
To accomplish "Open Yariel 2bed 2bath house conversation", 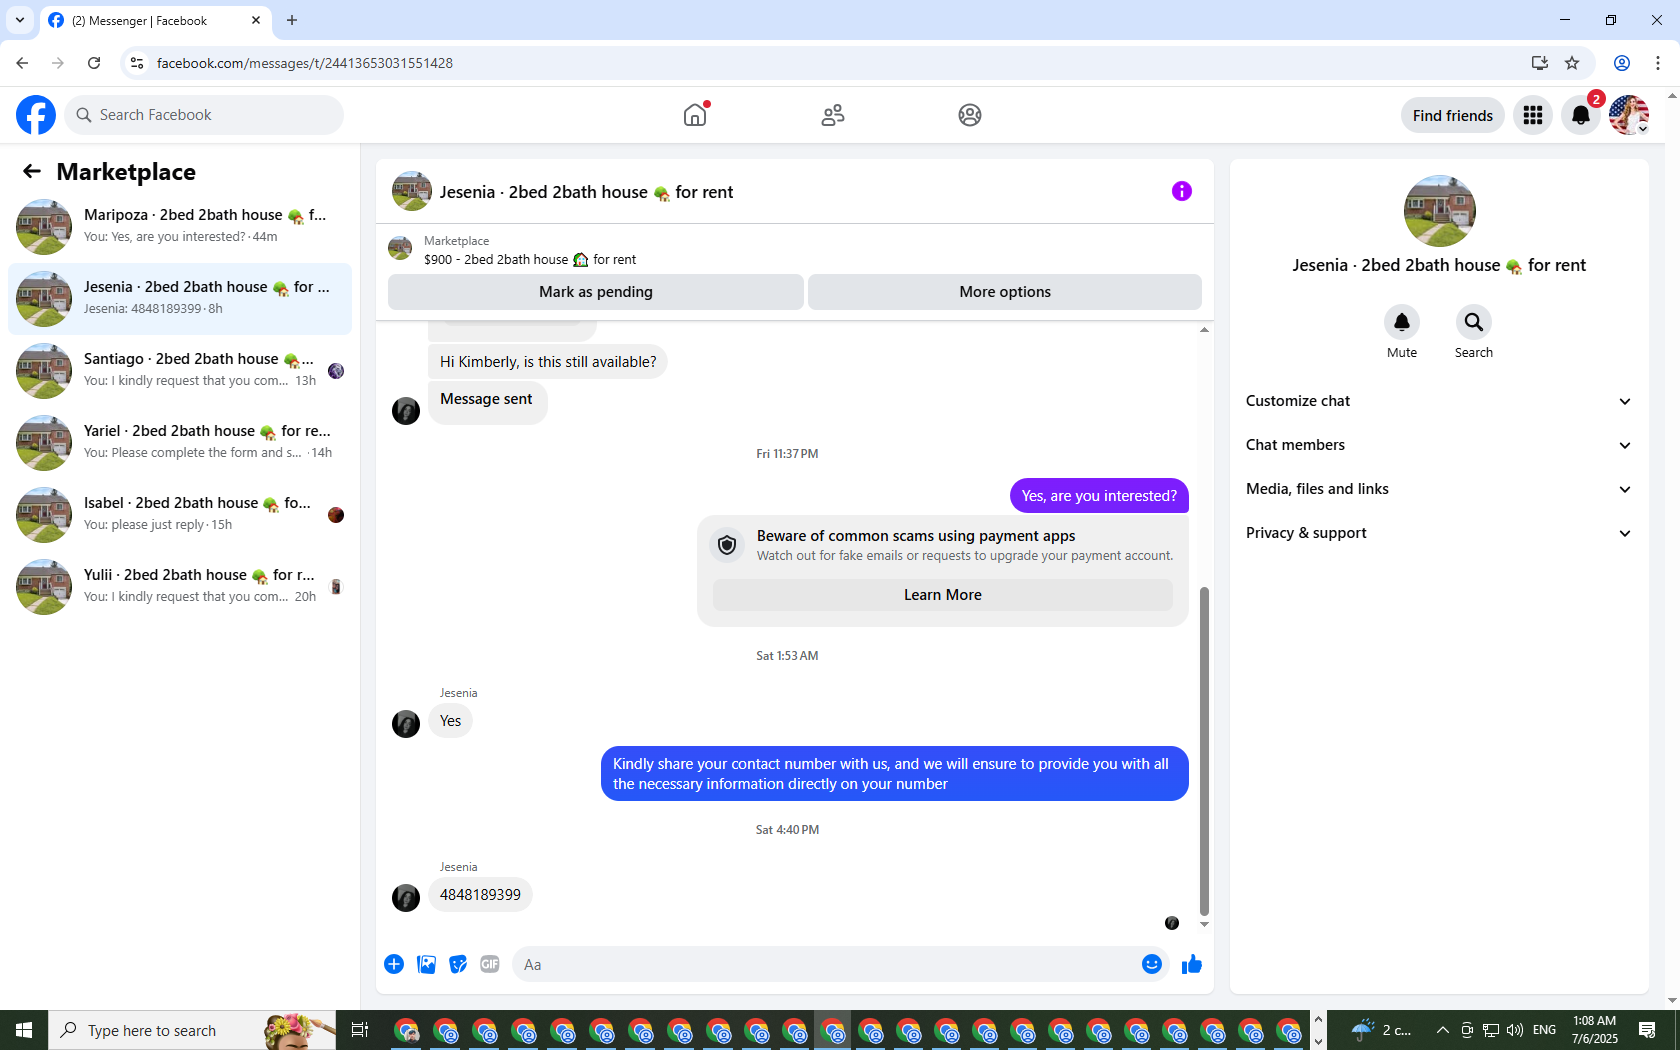I will tap(180, 443).
